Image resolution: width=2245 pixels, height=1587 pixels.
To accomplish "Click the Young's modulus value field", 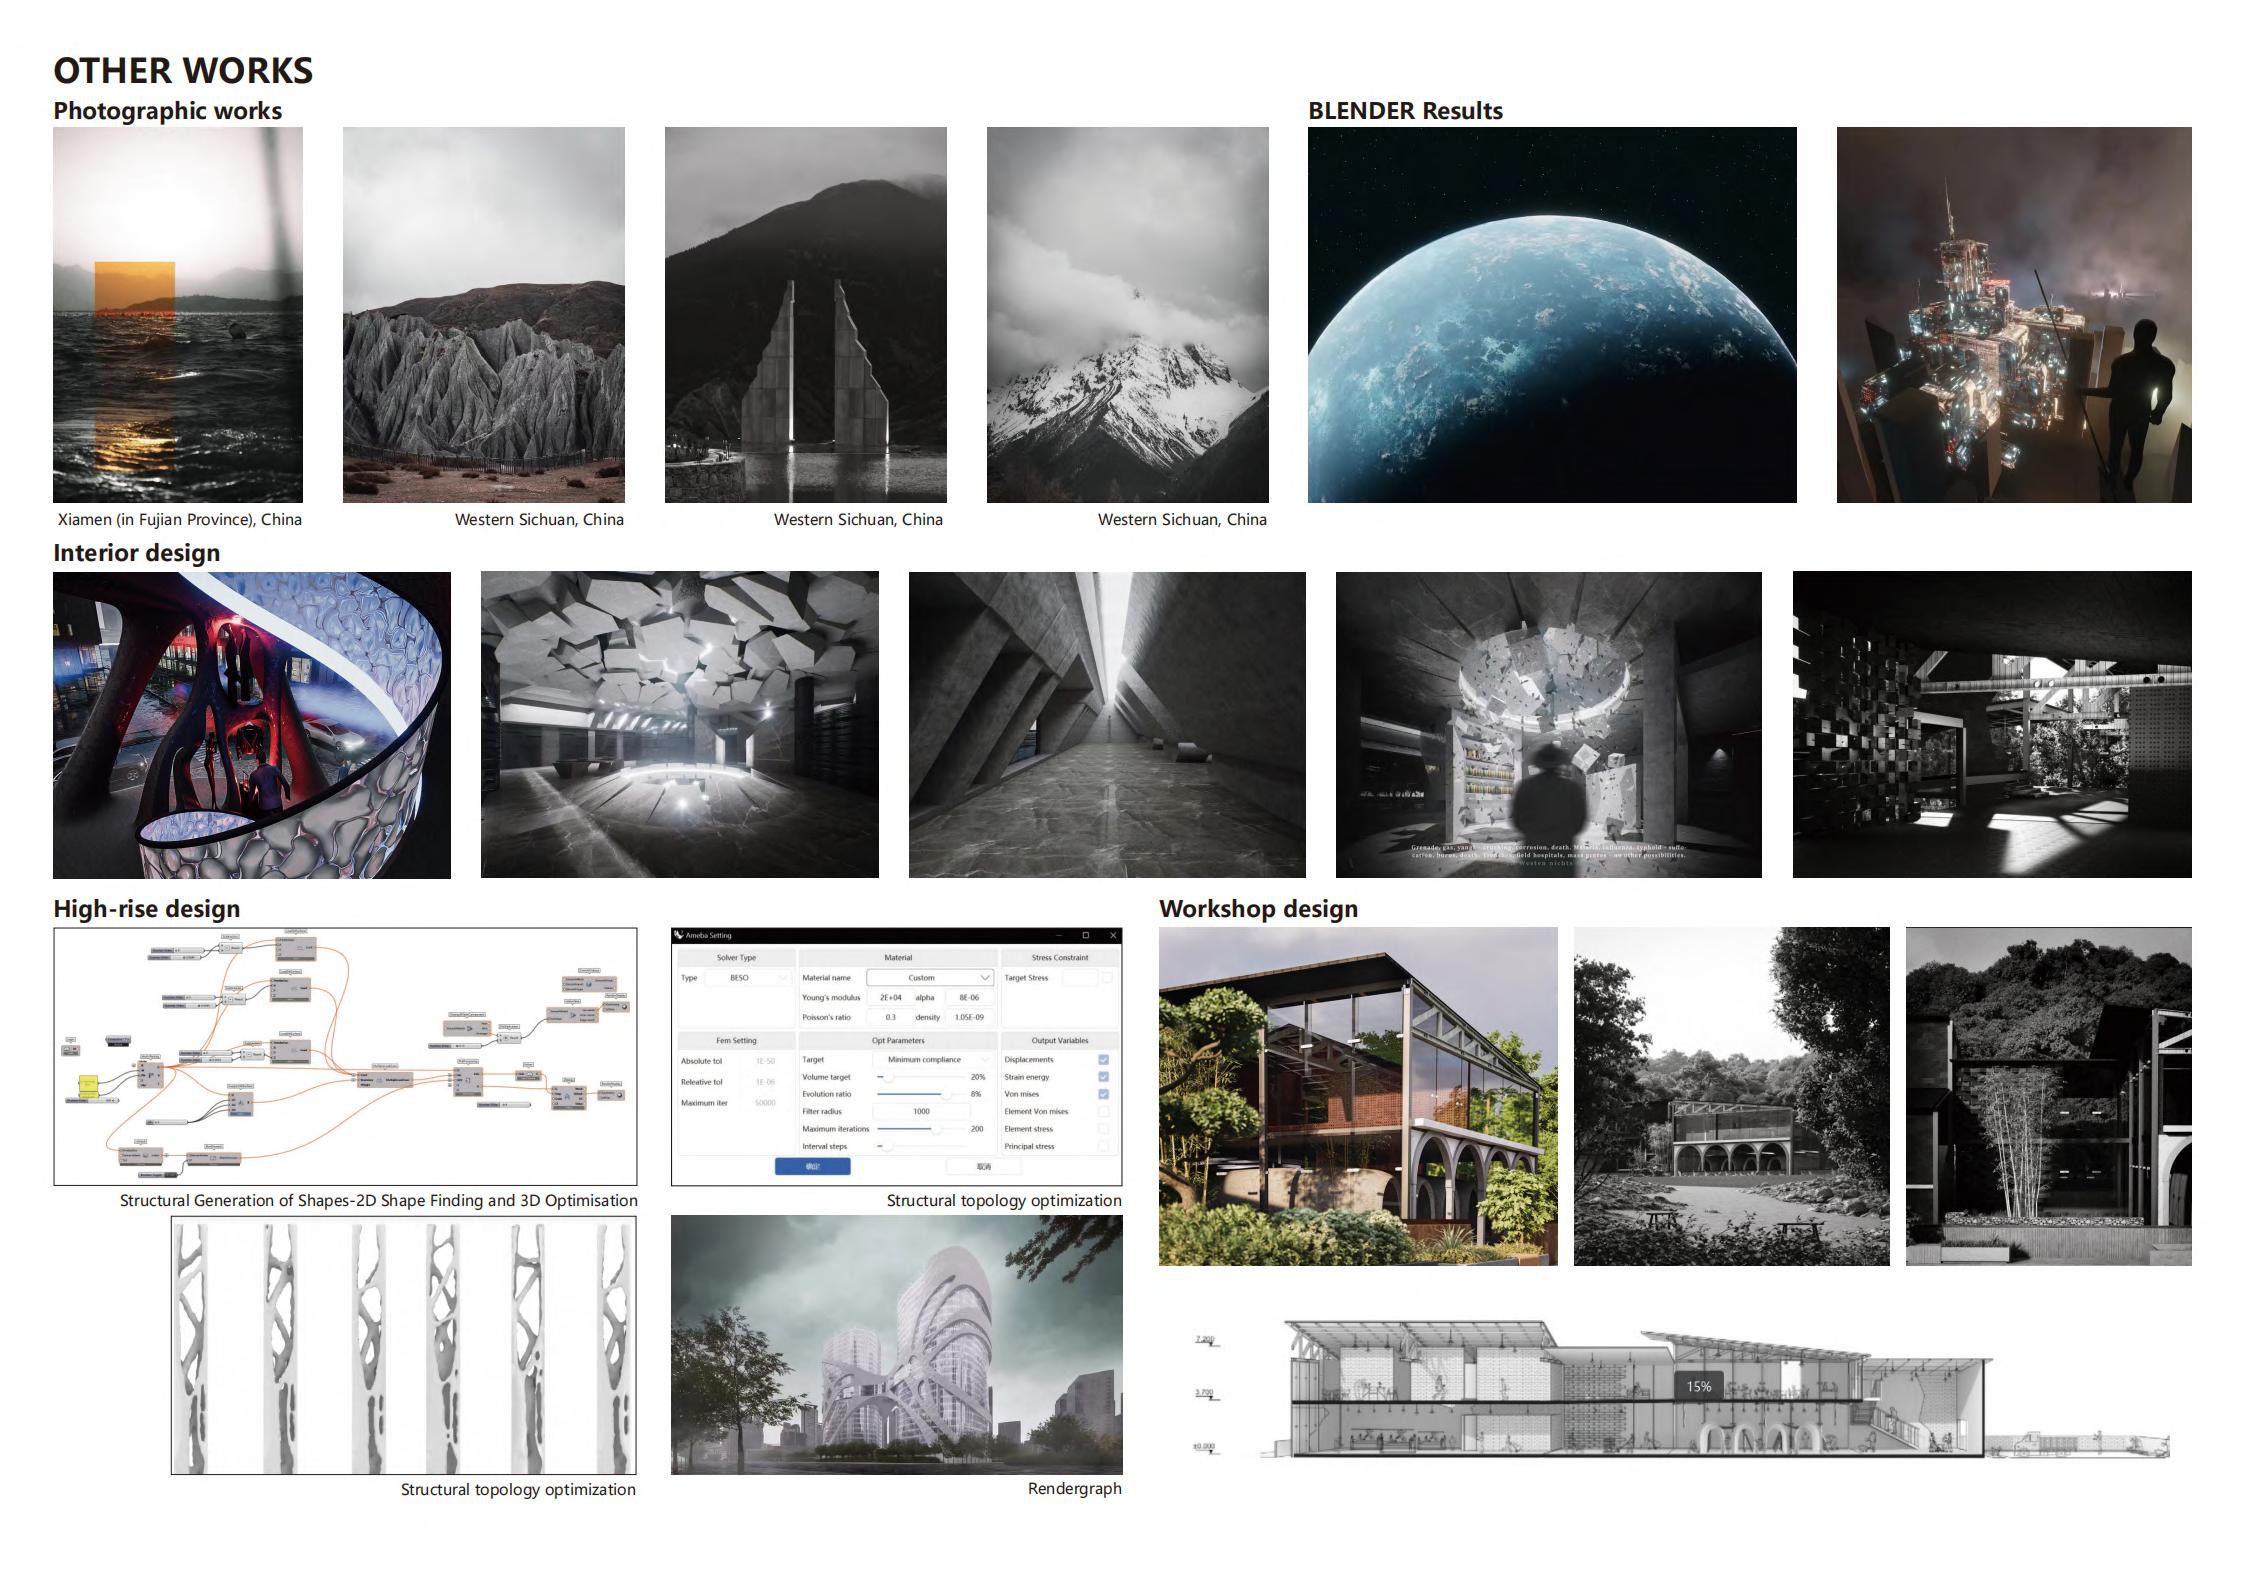I will (x=889, y=997).
